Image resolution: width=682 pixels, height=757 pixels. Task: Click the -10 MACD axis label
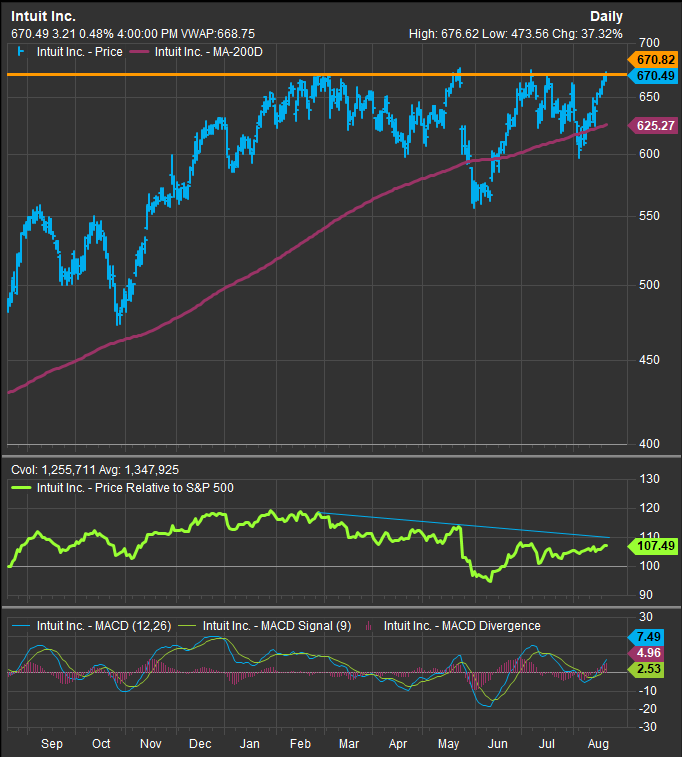[648, 691]
